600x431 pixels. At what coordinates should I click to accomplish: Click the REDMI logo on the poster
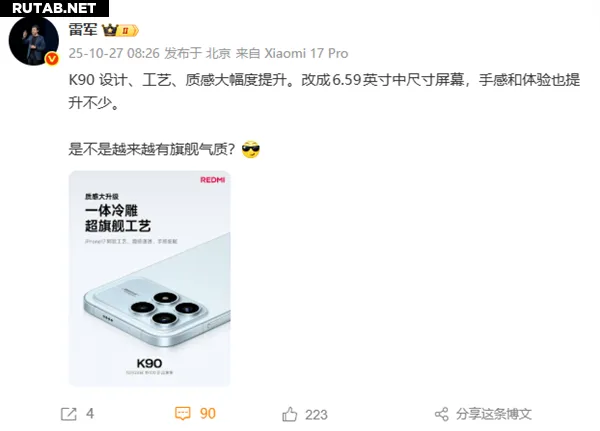pyautogui.click(x=213, y=180)
